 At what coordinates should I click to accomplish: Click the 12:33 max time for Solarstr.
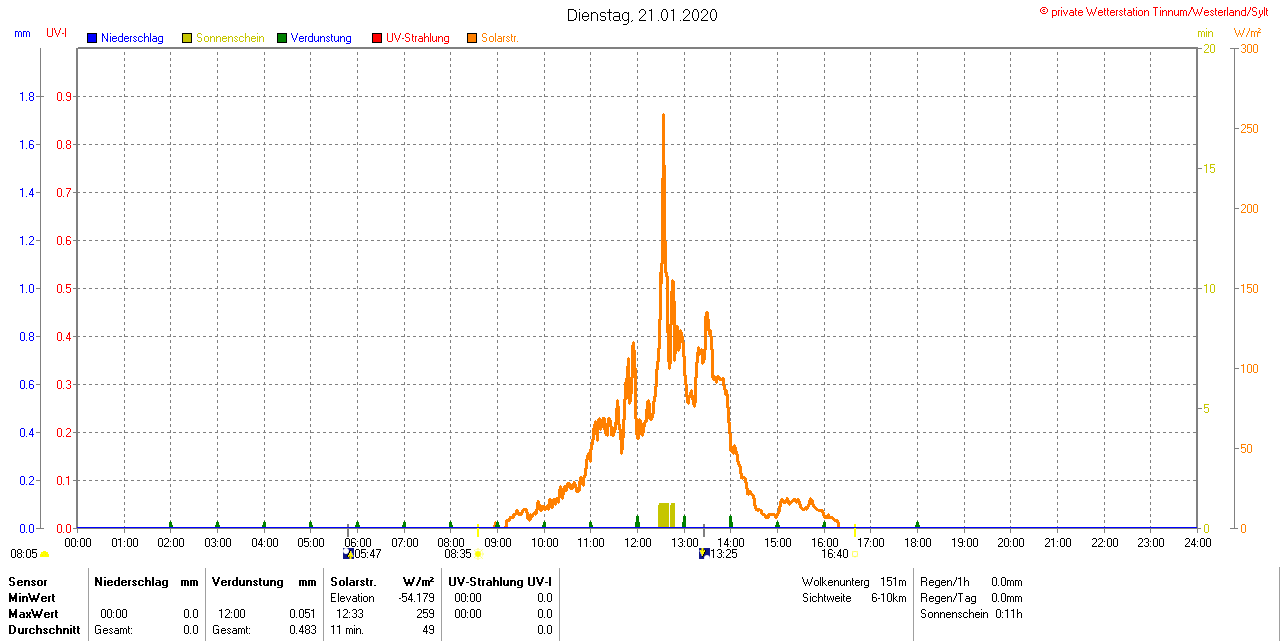350,613
